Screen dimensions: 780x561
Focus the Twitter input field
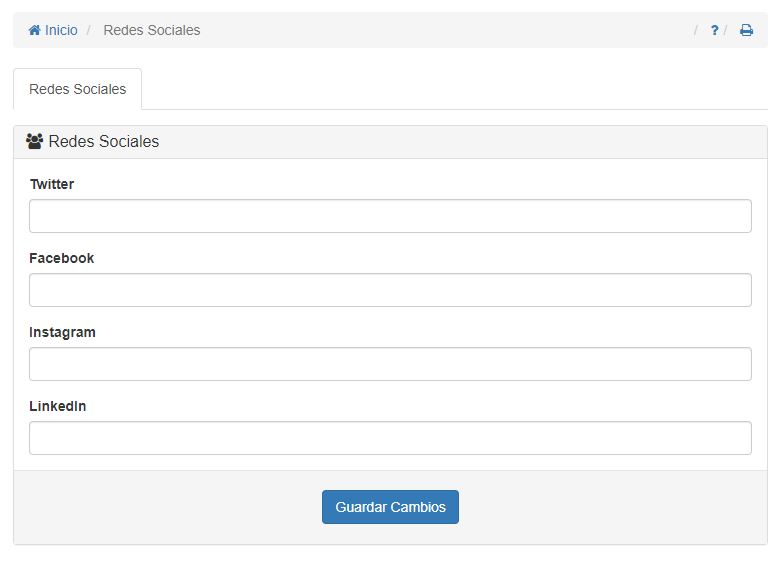coord(390,216)
